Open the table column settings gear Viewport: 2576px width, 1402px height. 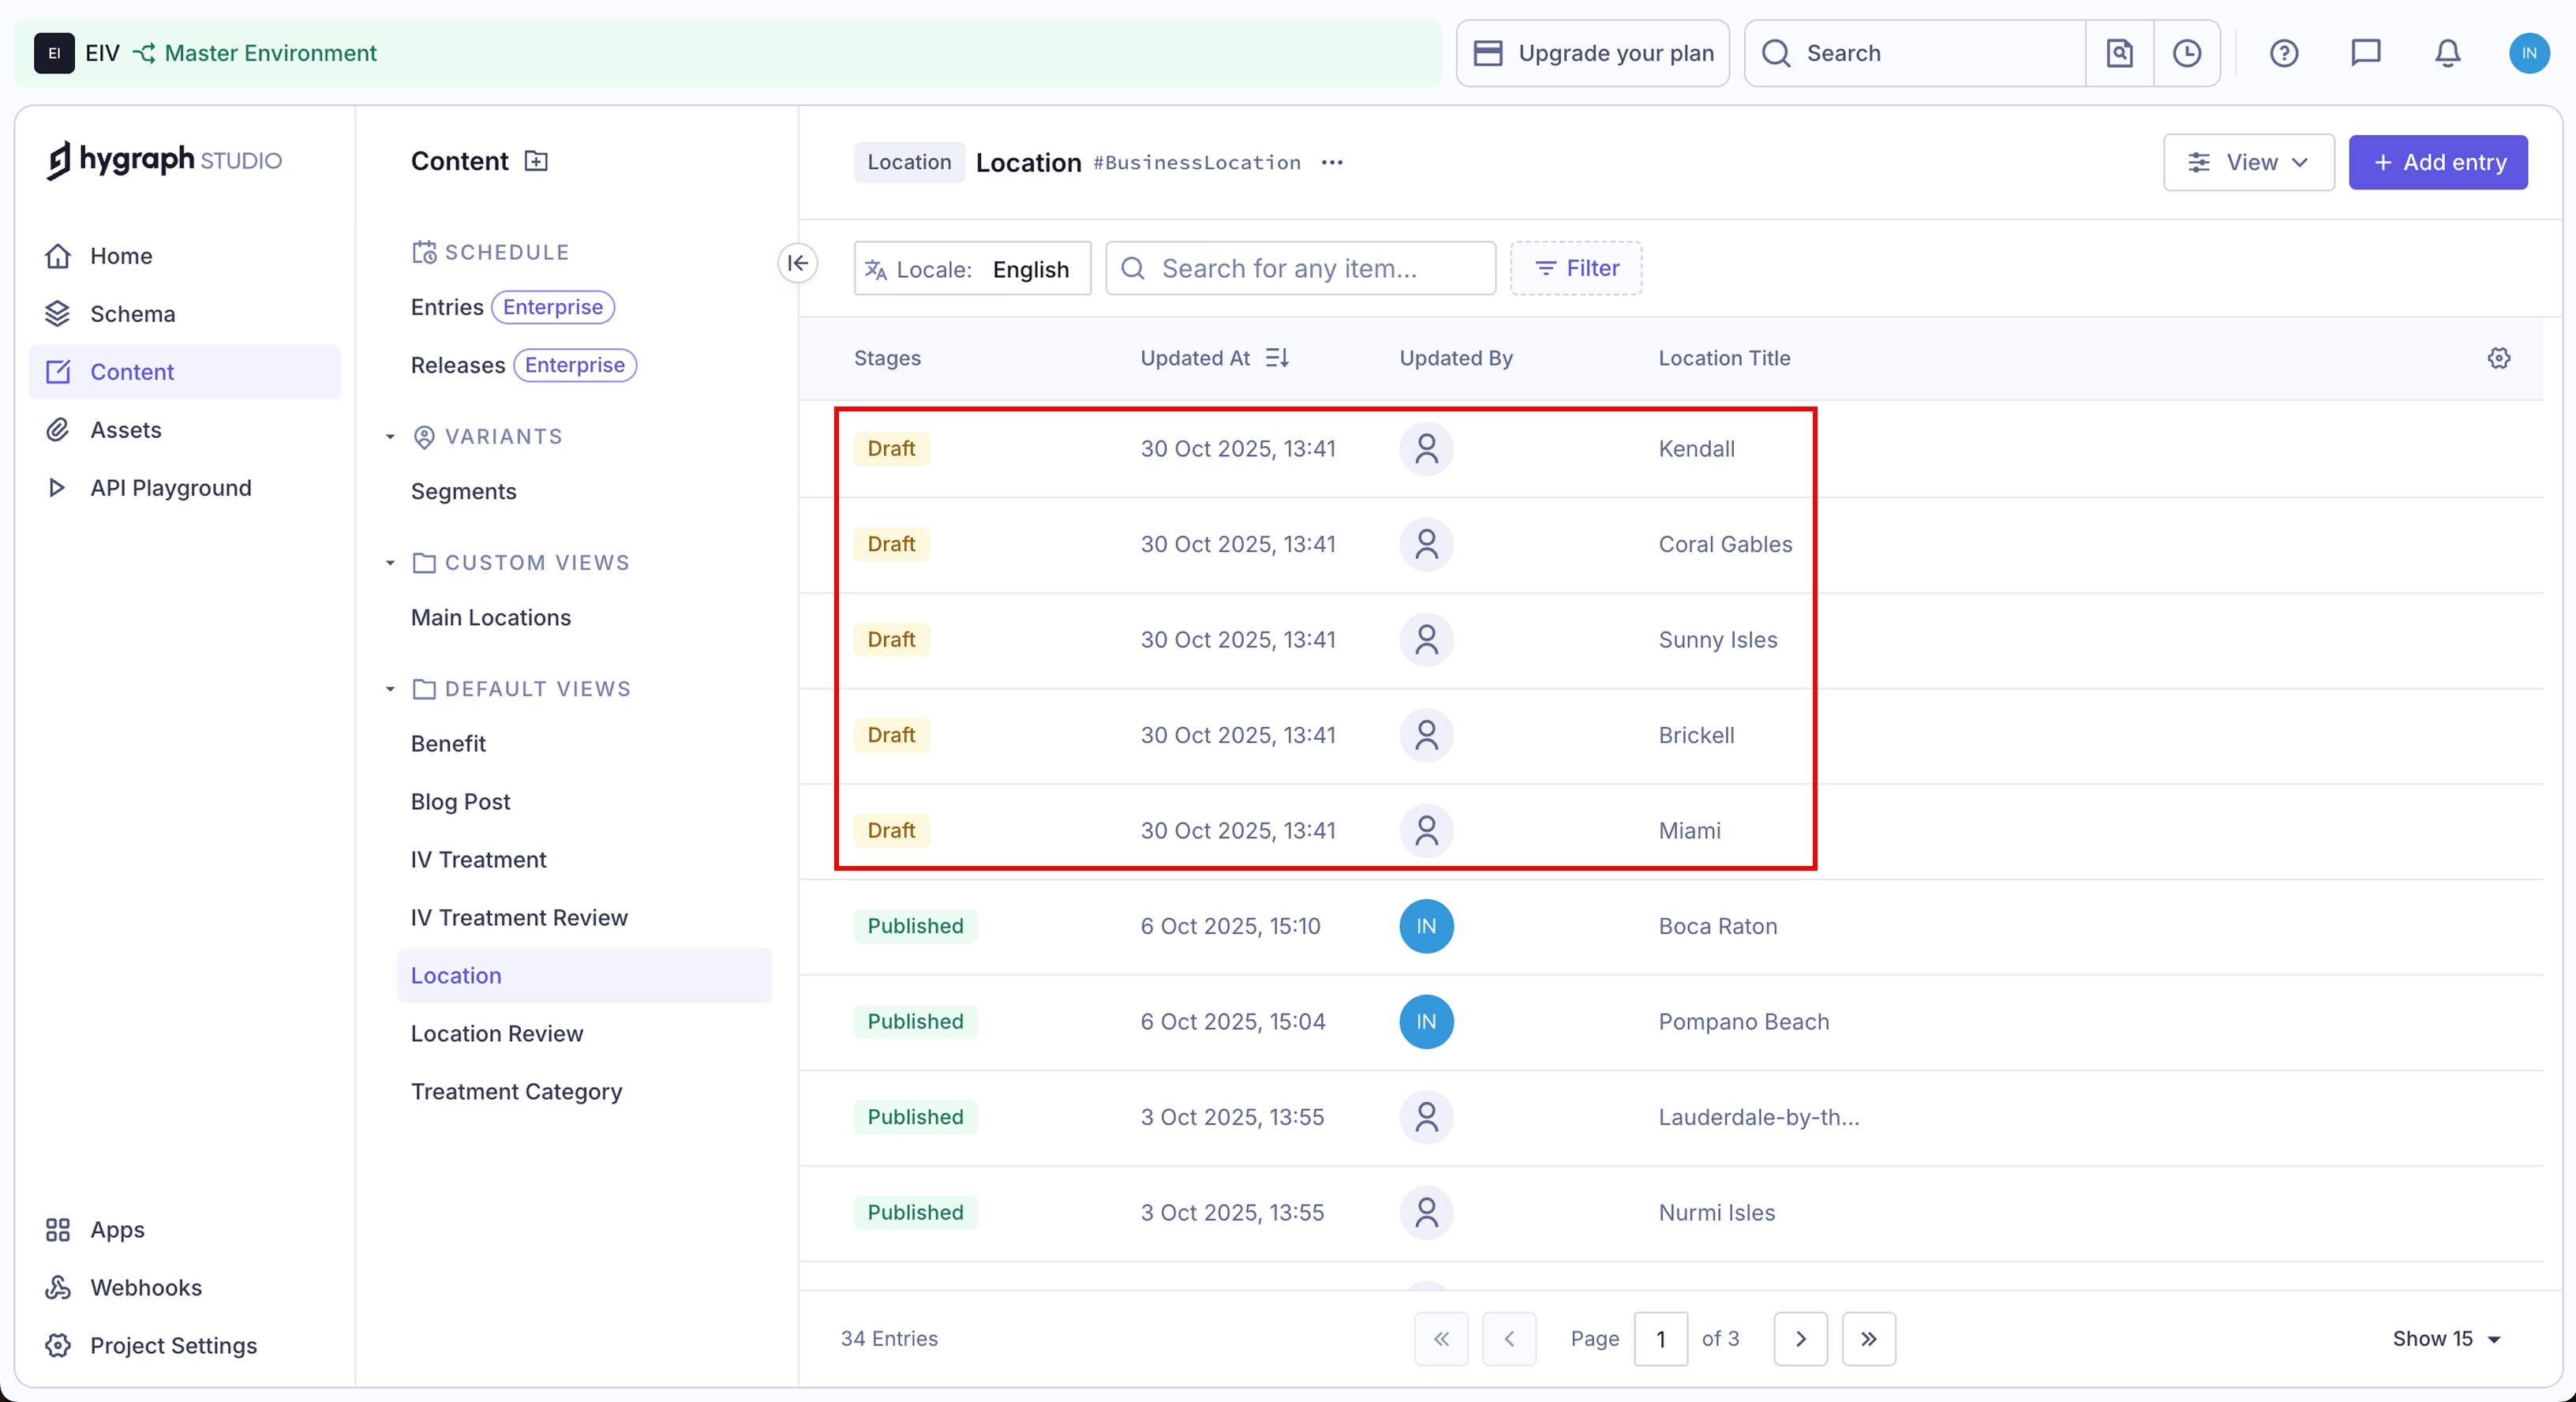[2498, 358]
